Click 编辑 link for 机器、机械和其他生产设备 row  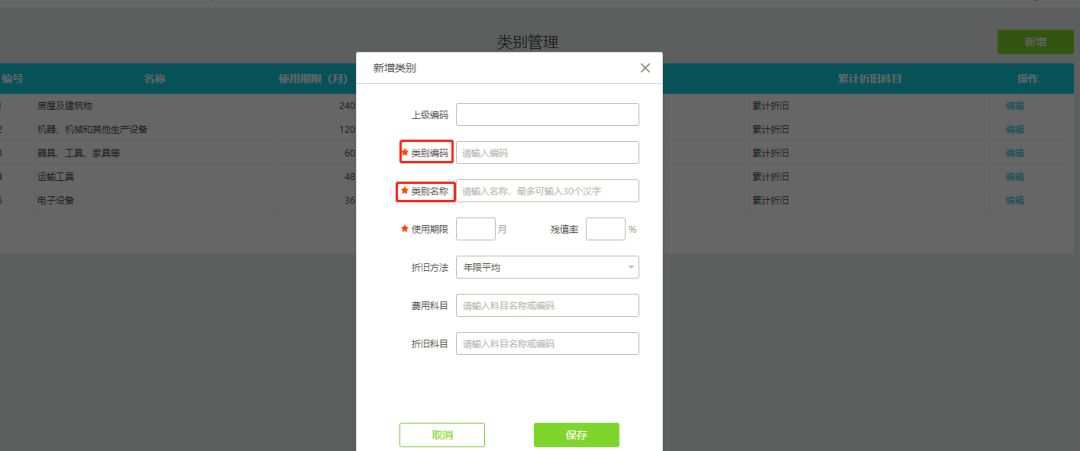coord(1014,129)
